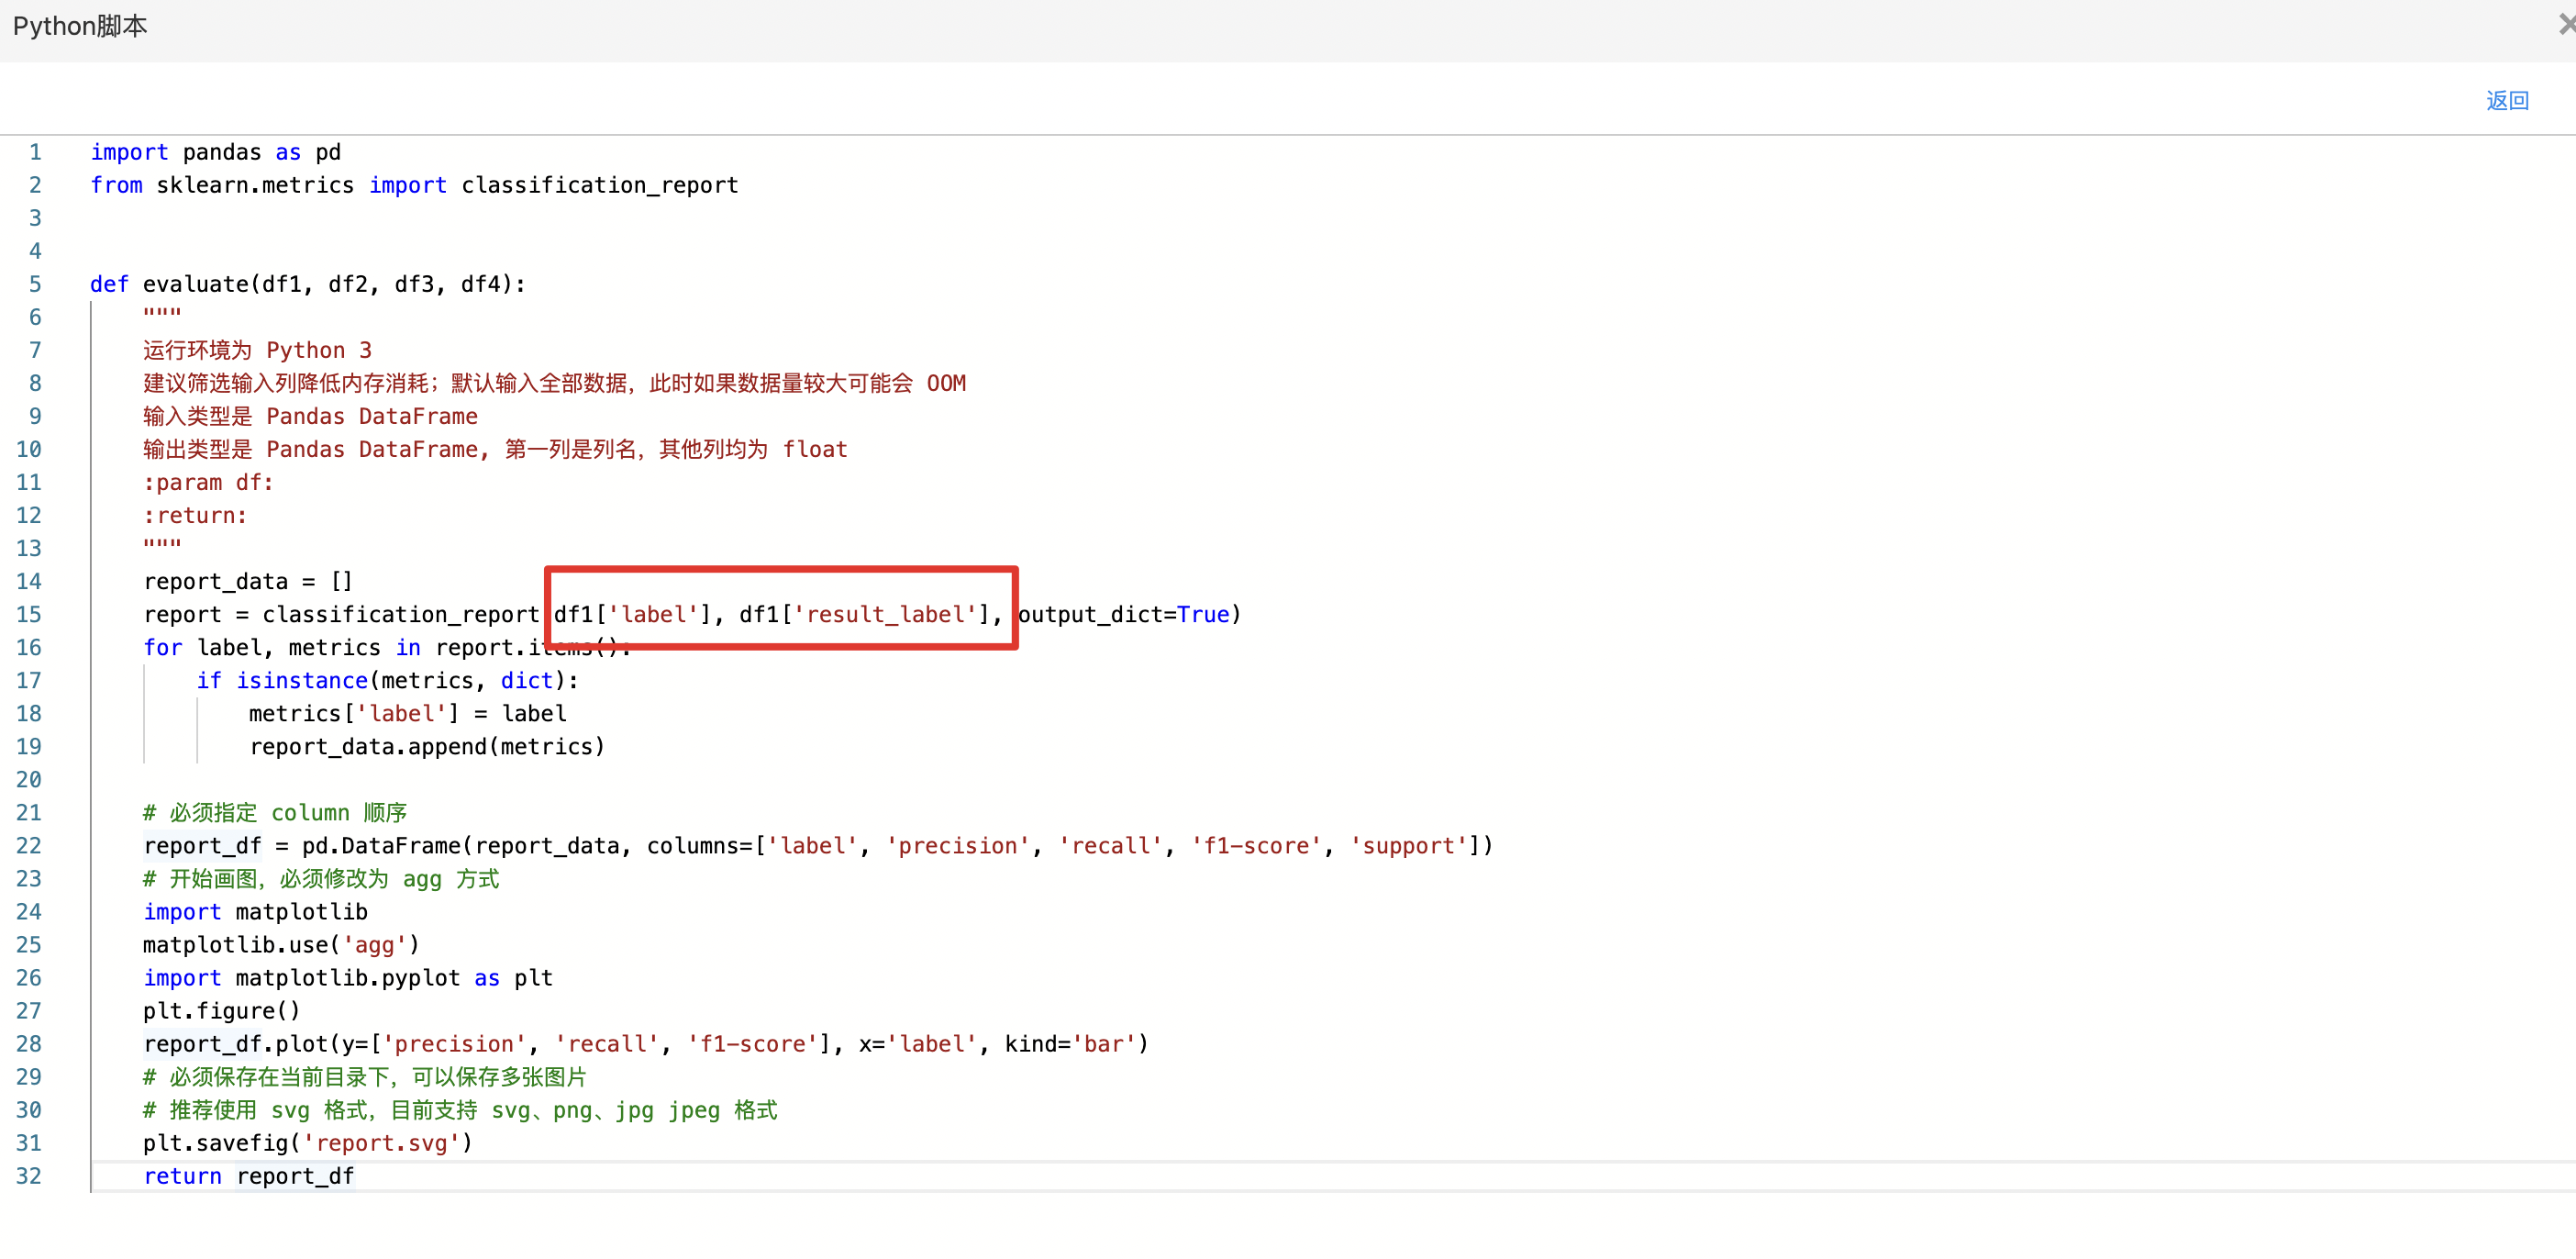
Task: Click line number 1 in gutter
Action: point(35,152)
